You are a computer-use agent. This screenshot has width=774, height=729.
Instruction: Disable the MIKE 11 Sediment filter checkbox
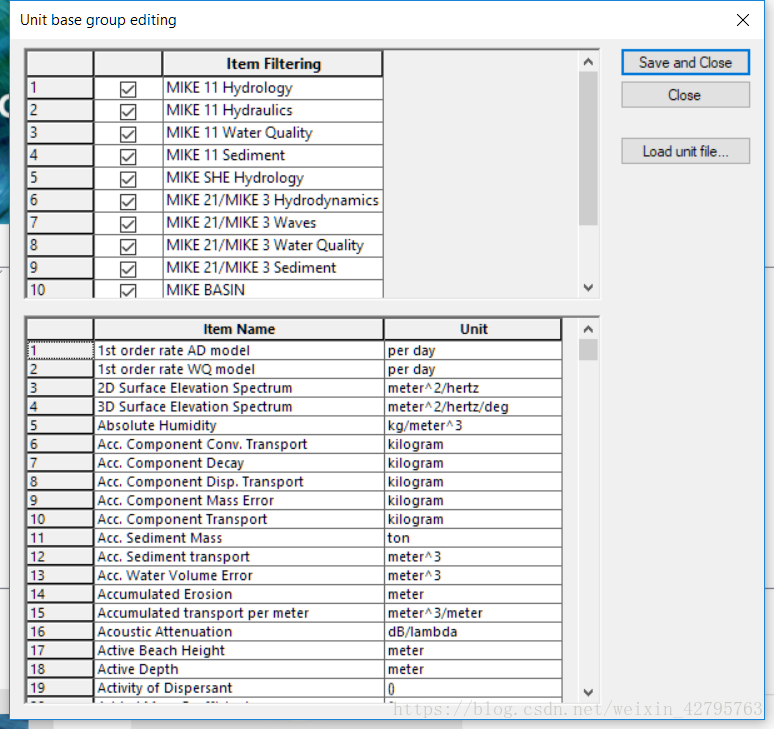(128, 157)
